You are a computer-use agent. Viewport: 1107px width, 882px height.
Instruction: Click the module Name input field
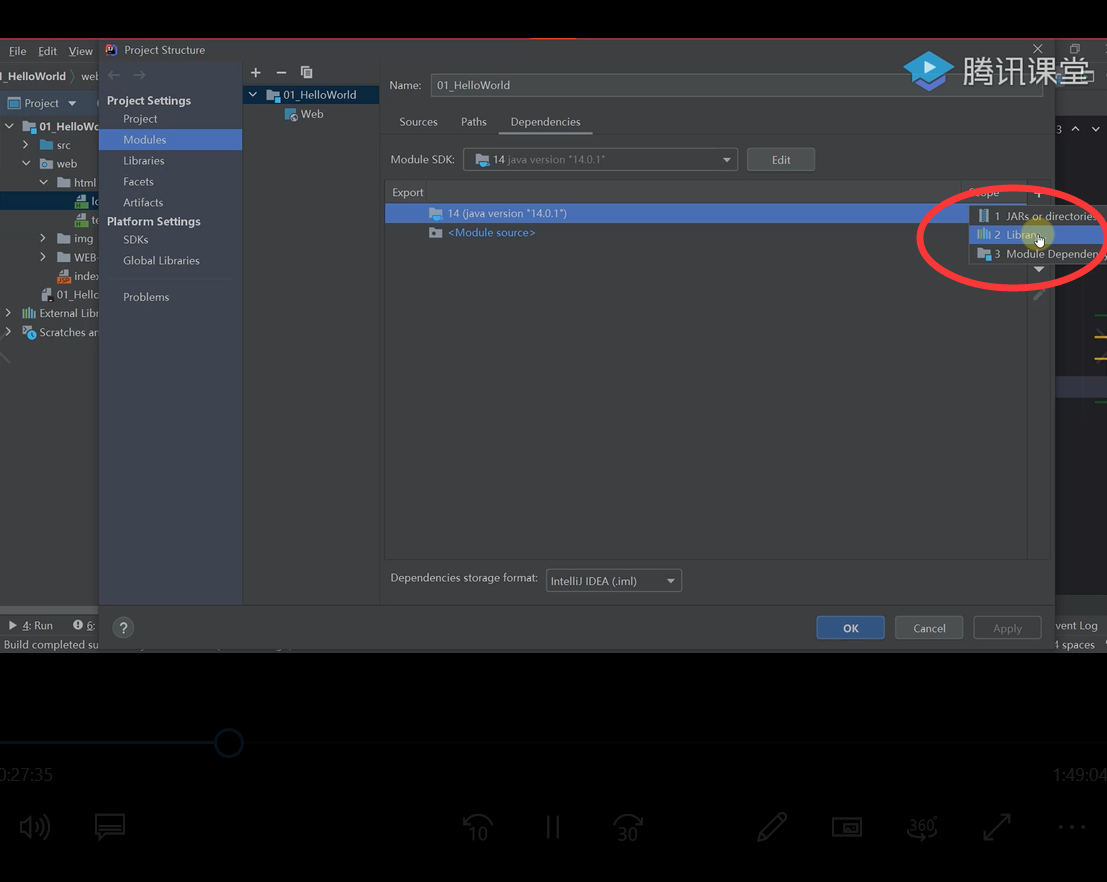pyautogui.click(x=736, y=85)
